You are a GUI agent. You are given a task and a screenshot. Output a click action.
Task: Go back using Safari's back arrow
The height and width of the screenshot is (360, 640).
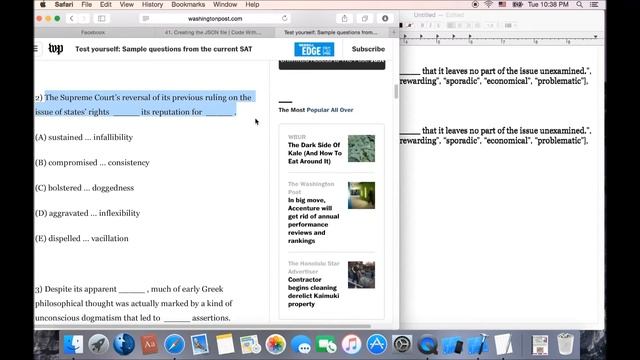click(72, 18)
